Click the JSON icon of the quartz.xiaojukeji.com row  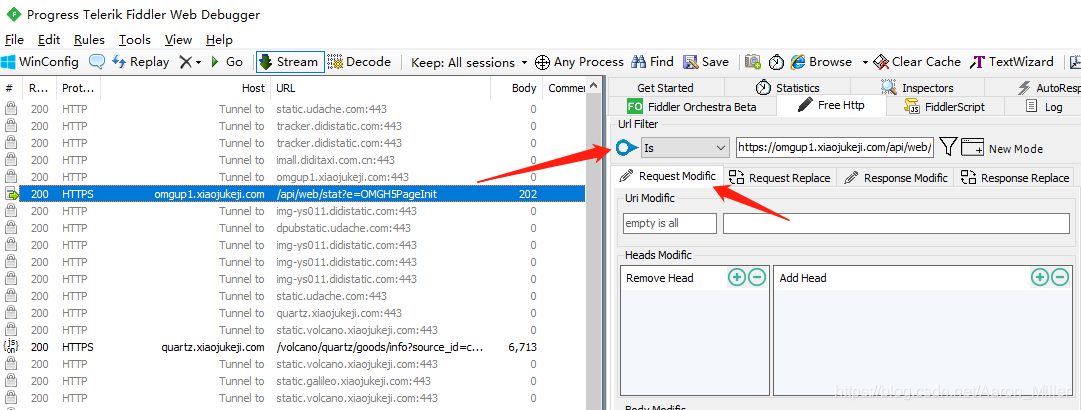pos(10,347)
